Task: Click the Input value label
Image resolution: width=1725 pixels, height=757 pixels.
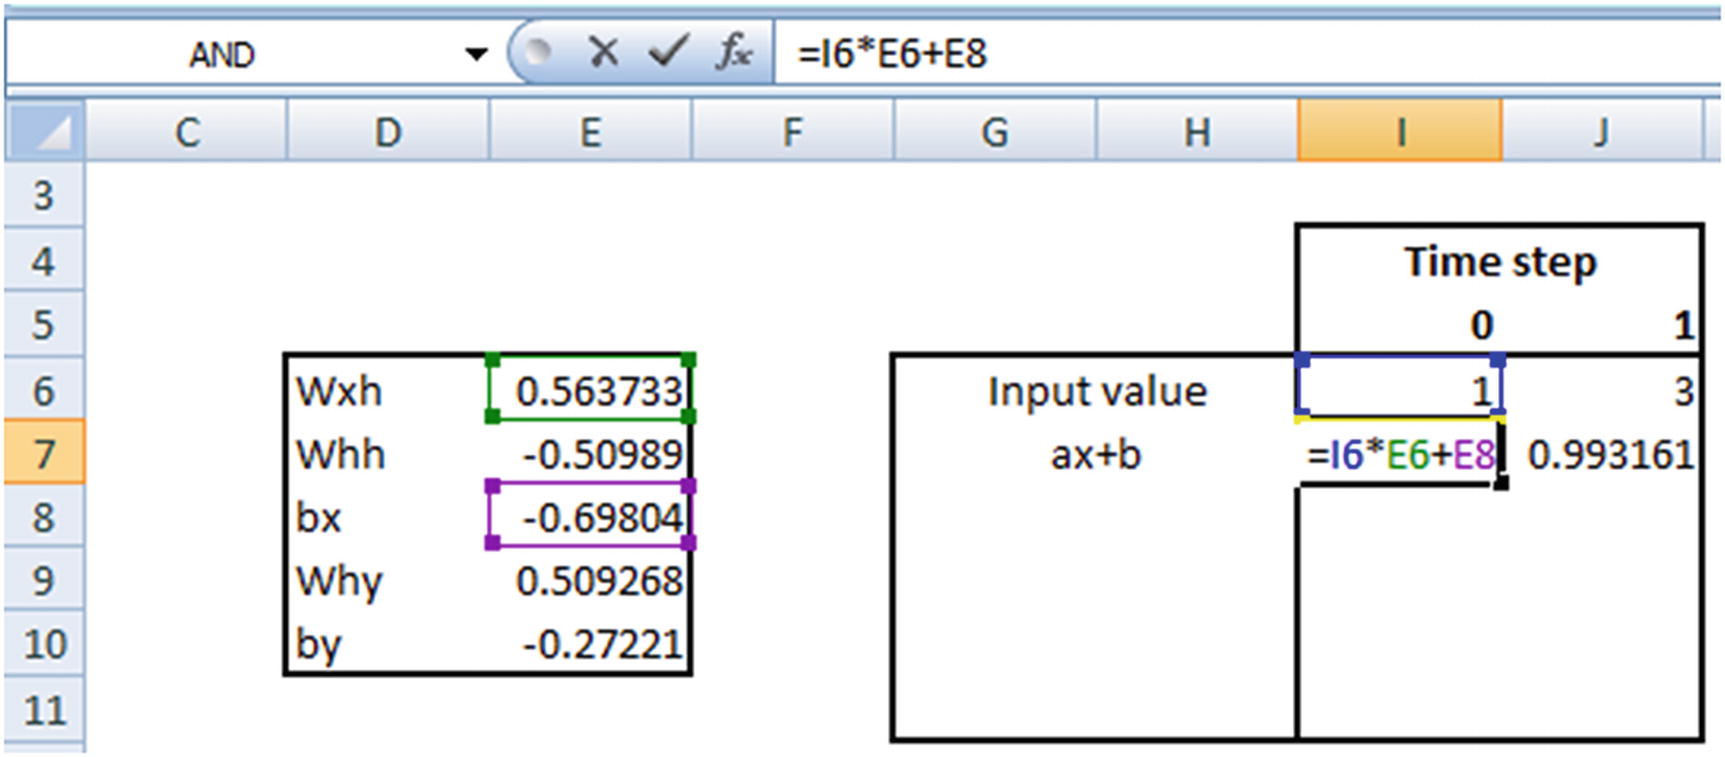Action: point(1096,390)
